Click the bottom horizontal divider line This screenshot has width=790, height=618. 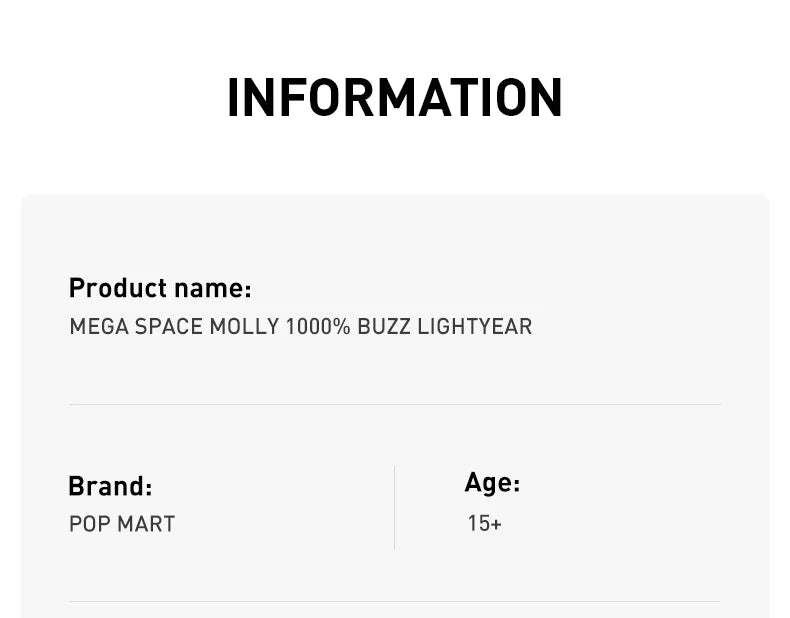click(394, 601)
